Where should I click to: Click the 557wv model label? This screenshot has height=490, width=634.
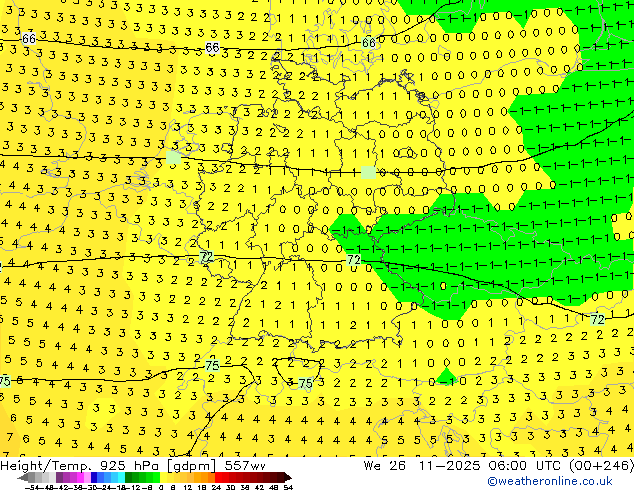(245, 466)
